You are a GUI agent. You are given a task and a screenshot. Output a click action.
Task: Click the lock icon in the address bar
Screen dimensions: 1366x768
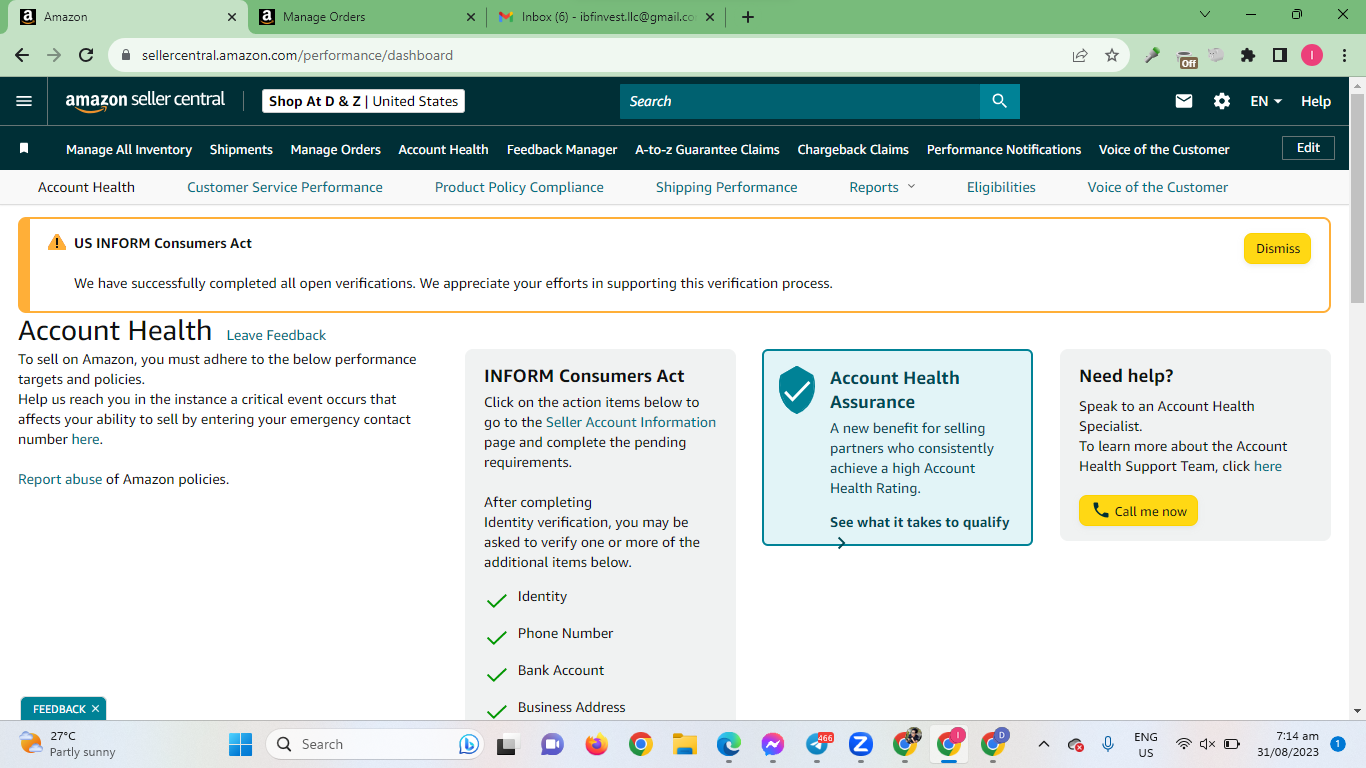click(x=126, y=55)
